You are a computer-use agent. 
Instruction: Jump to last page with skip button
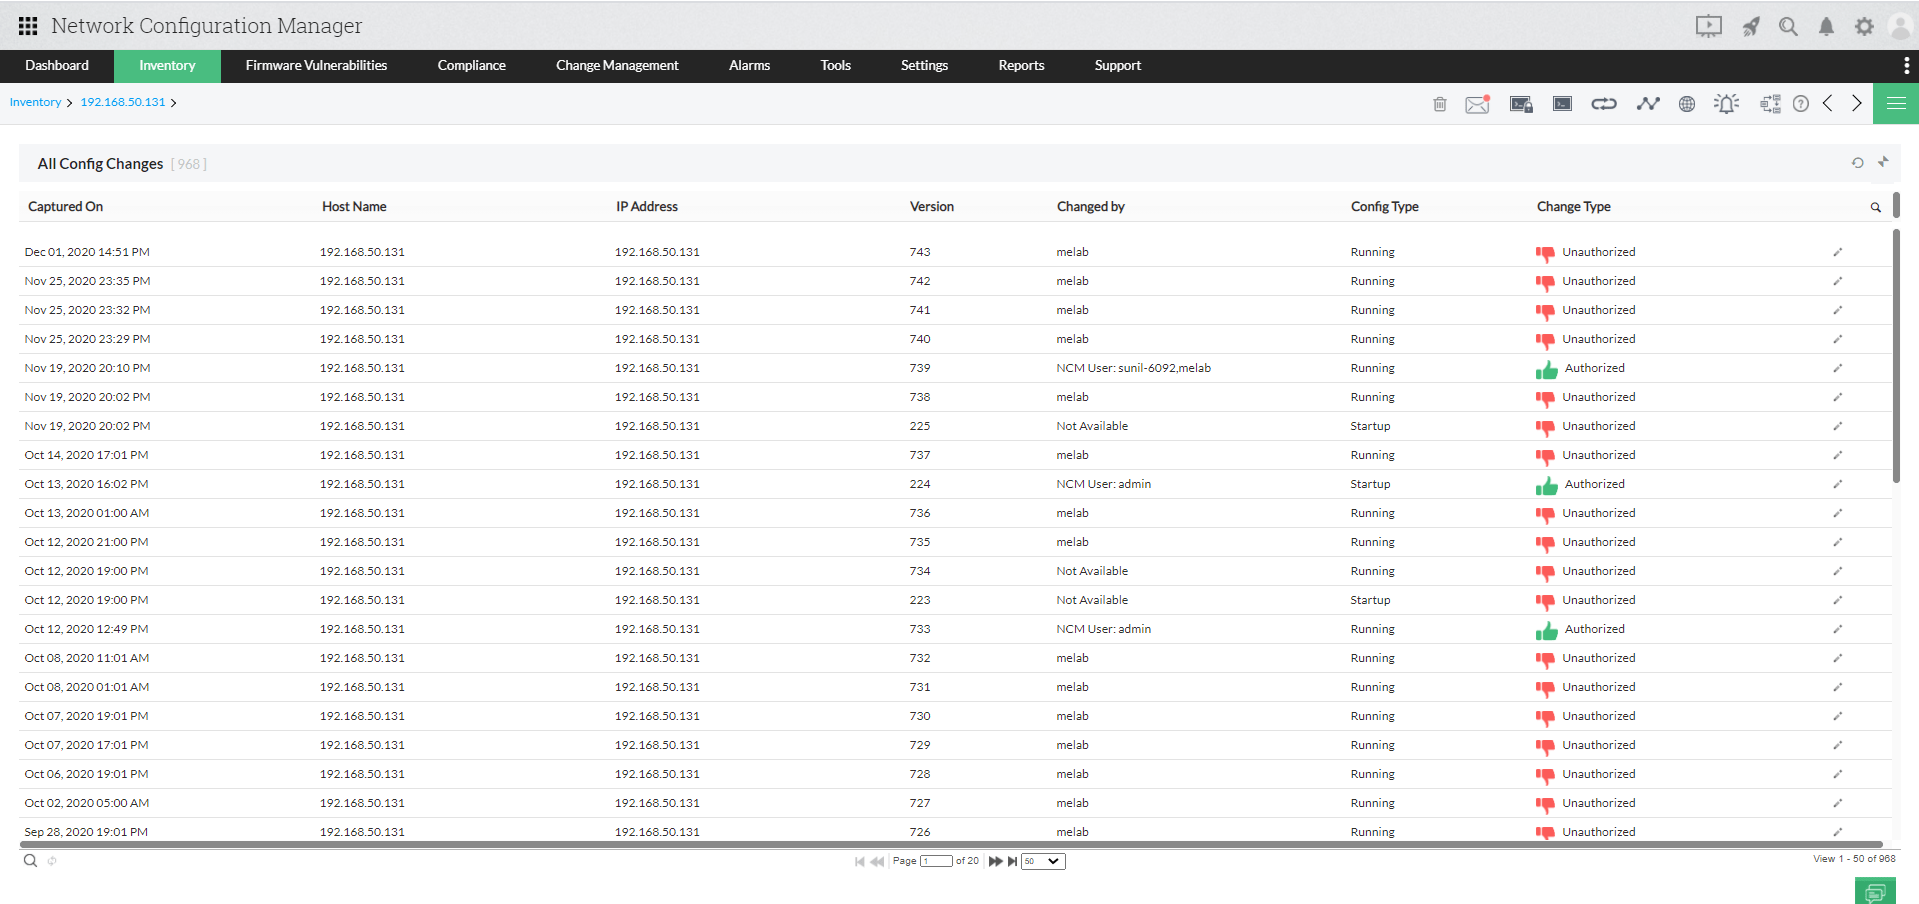1012,860
